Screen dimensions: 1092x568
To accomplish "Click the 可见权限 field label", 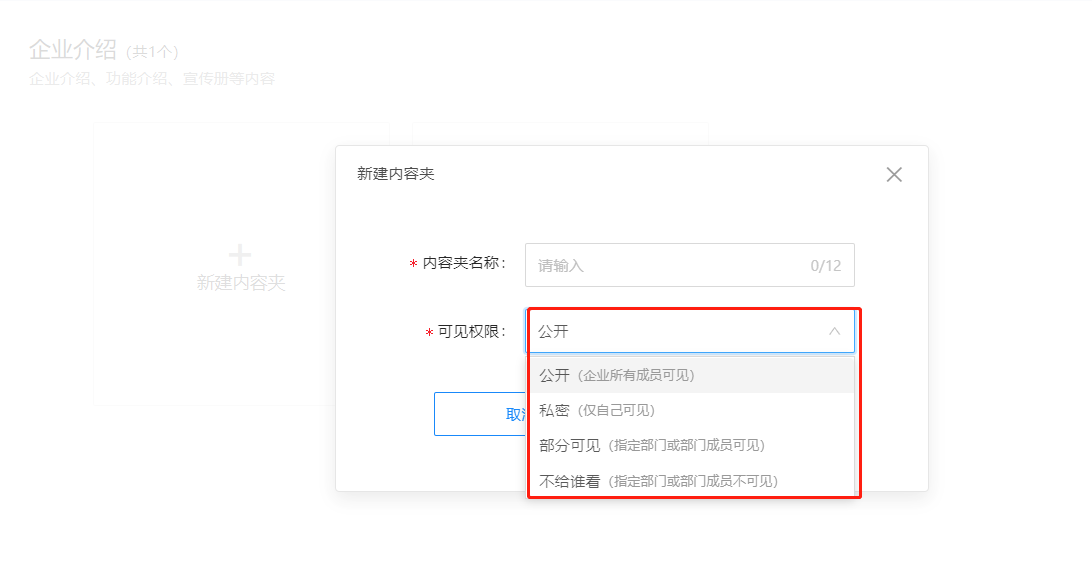I will click(471, 332).
